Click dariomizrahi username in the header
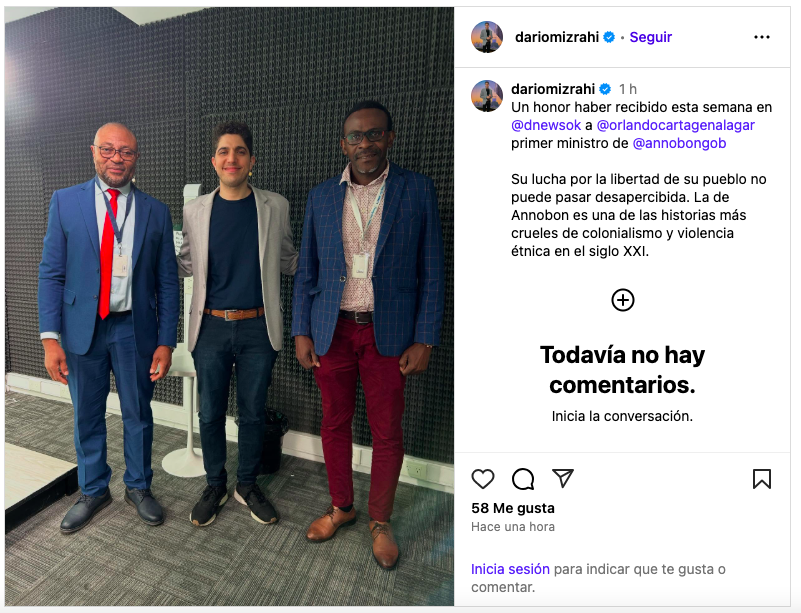 click(x=557, y=37)
